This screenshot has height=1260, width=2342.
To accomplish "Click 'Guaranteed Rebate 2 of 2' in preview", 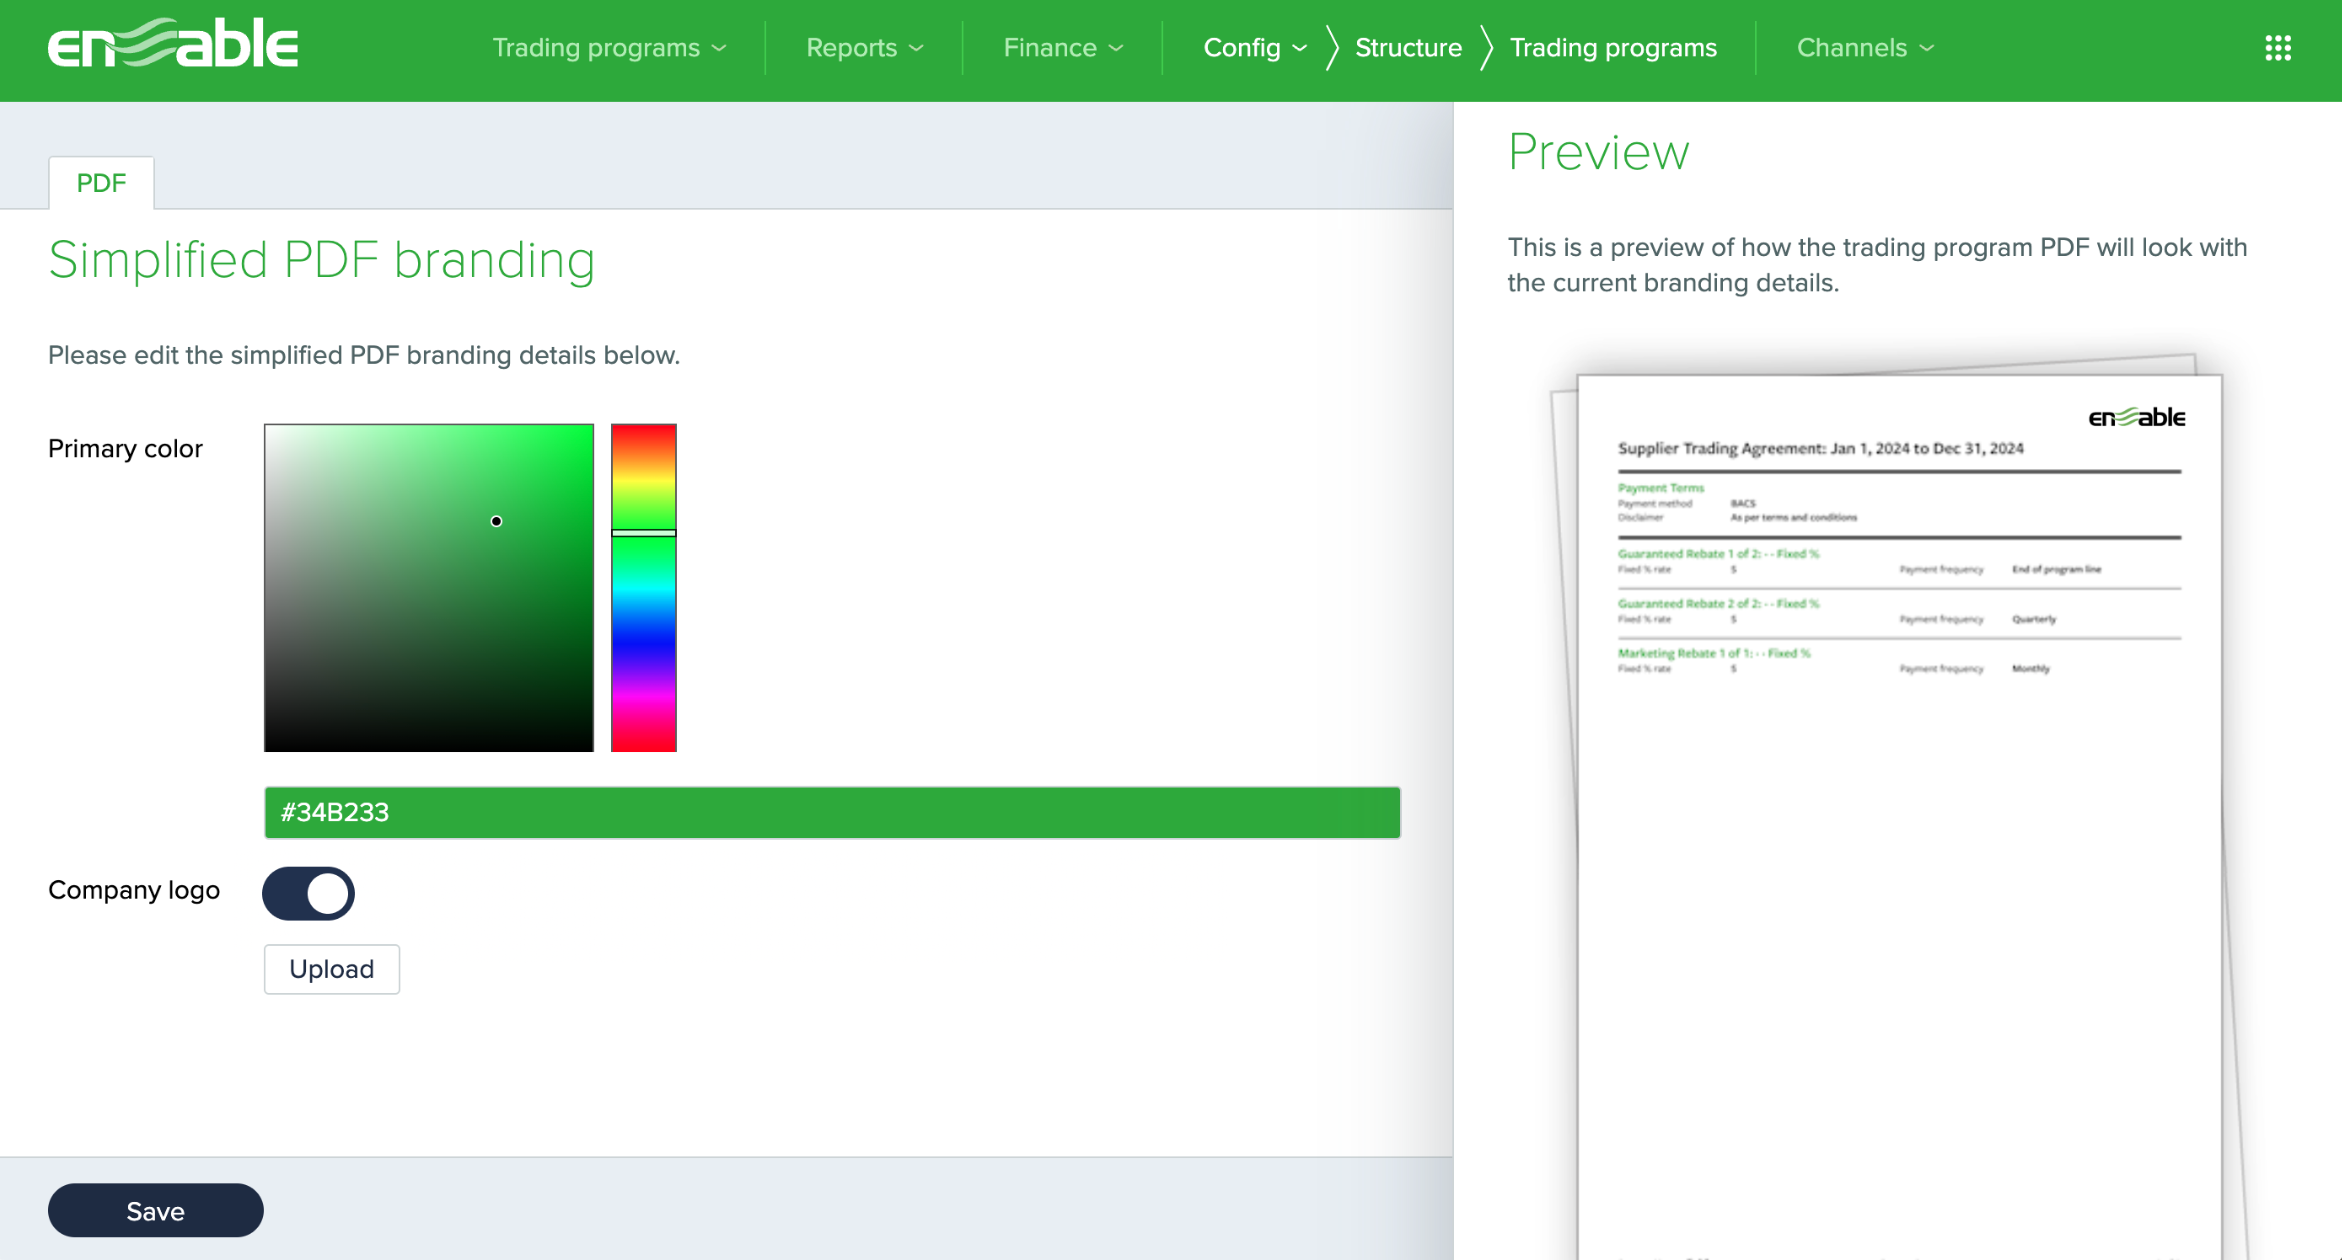I will pos(1718,603).
